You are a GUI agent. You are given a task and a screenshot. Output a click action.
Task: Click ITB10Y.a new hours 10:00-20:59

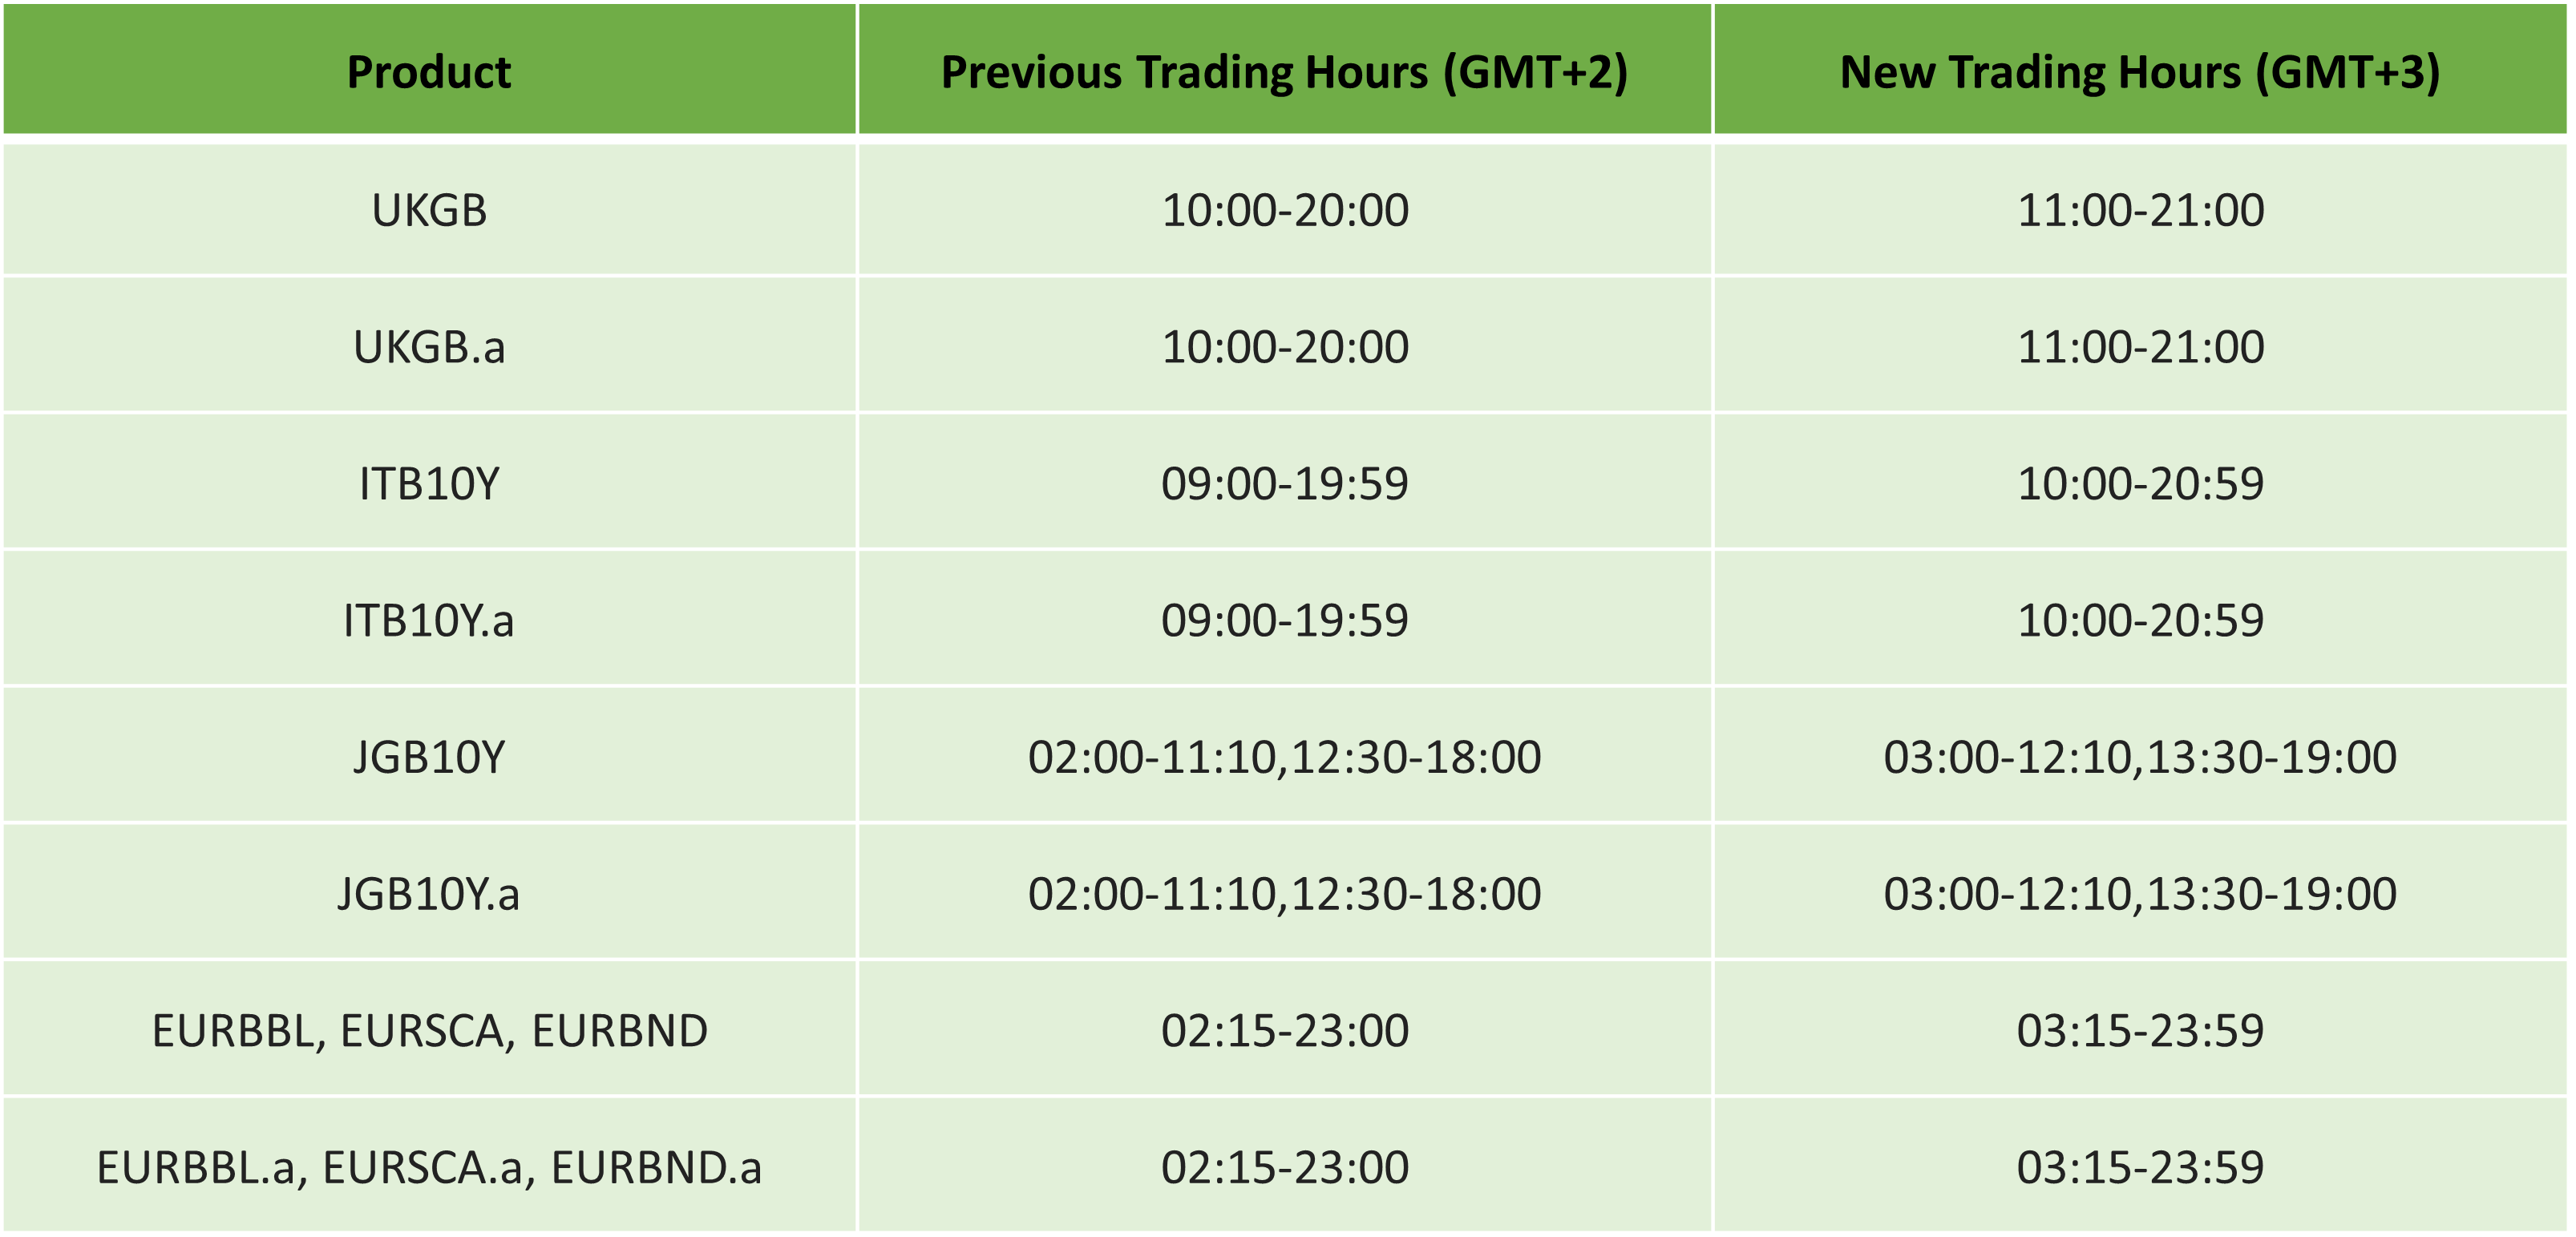(2140, 620)
